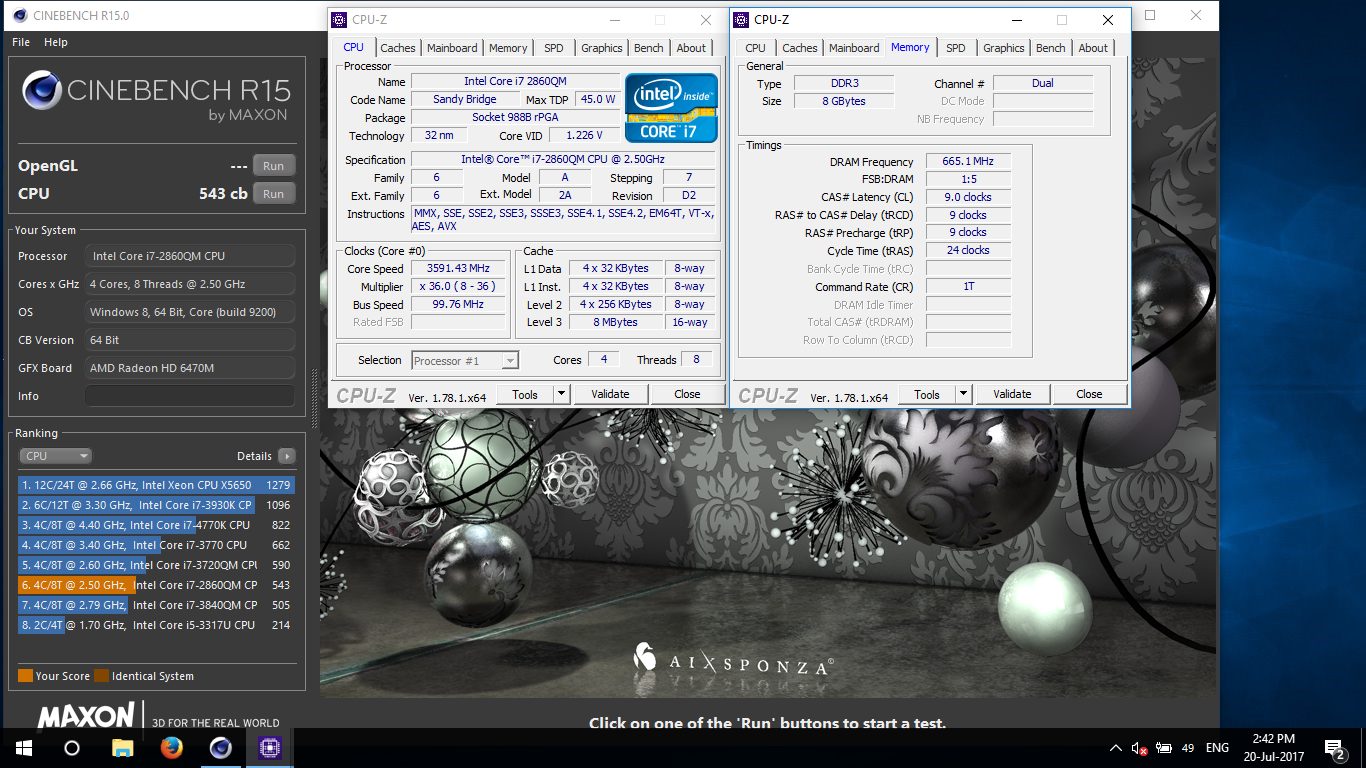
Task: Open the Windows Start menu
Action: (x=24, y=748)
